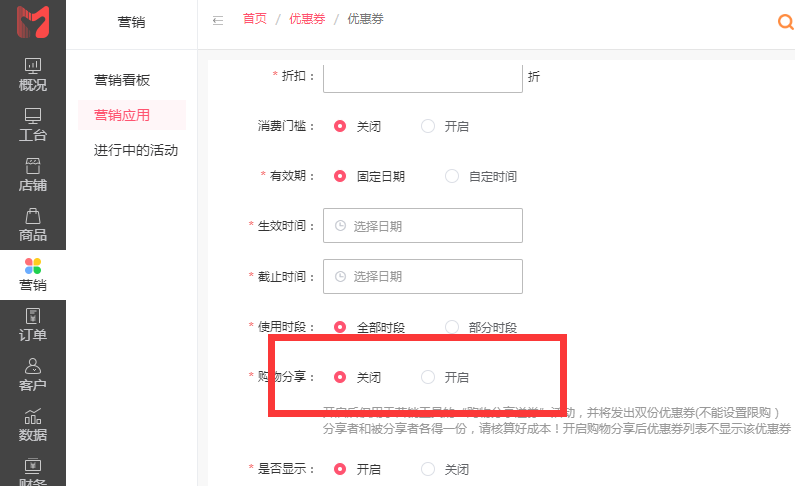Viewport: 795px width, 486px height.
Task: Click the red M logo icon
Action: 33,22
